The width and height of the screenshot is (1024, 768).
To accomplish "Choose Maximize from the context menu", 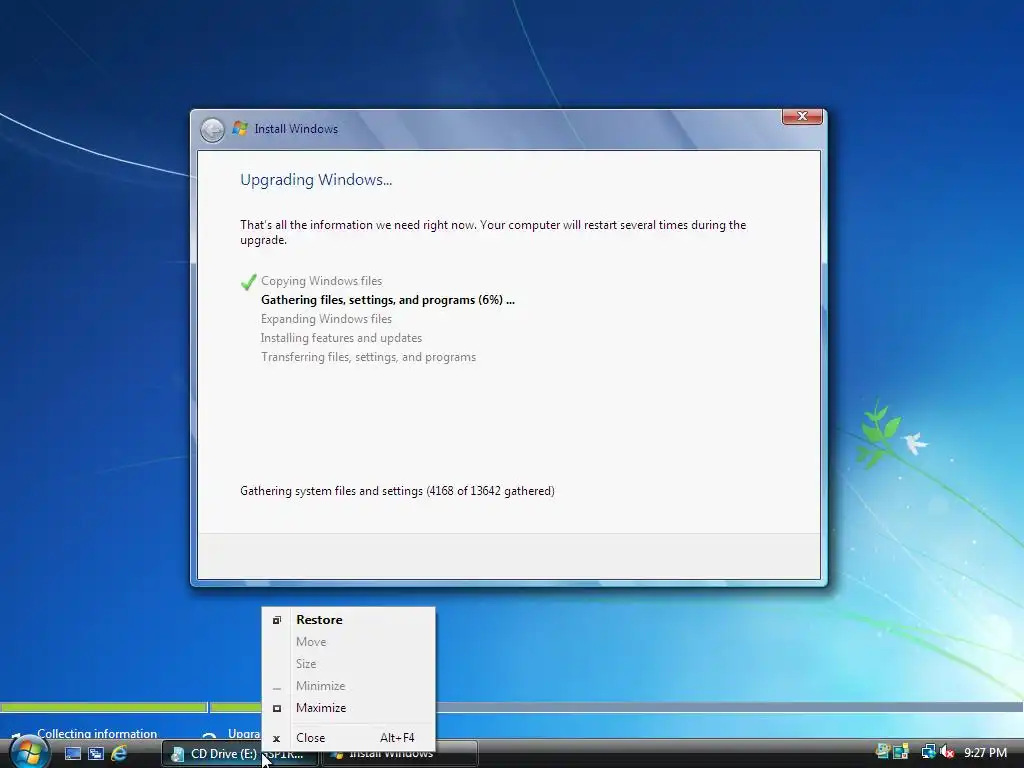I will tap(348, 708).
